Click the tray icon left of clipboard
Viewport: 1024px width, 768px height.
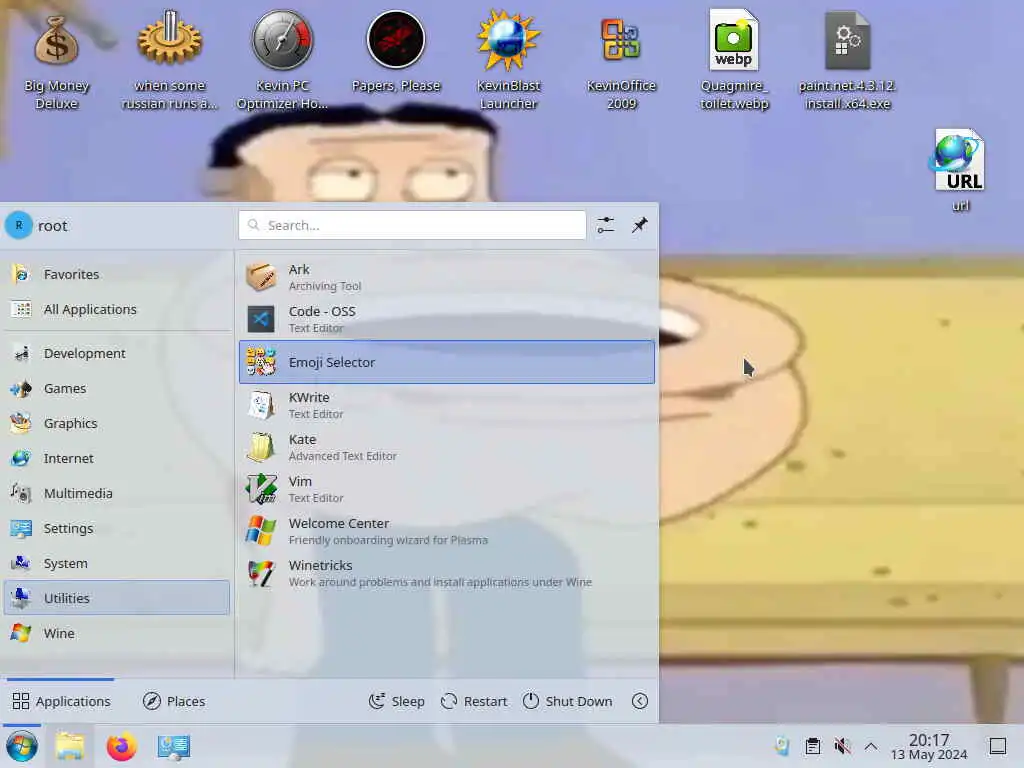[x=782, y=746]
